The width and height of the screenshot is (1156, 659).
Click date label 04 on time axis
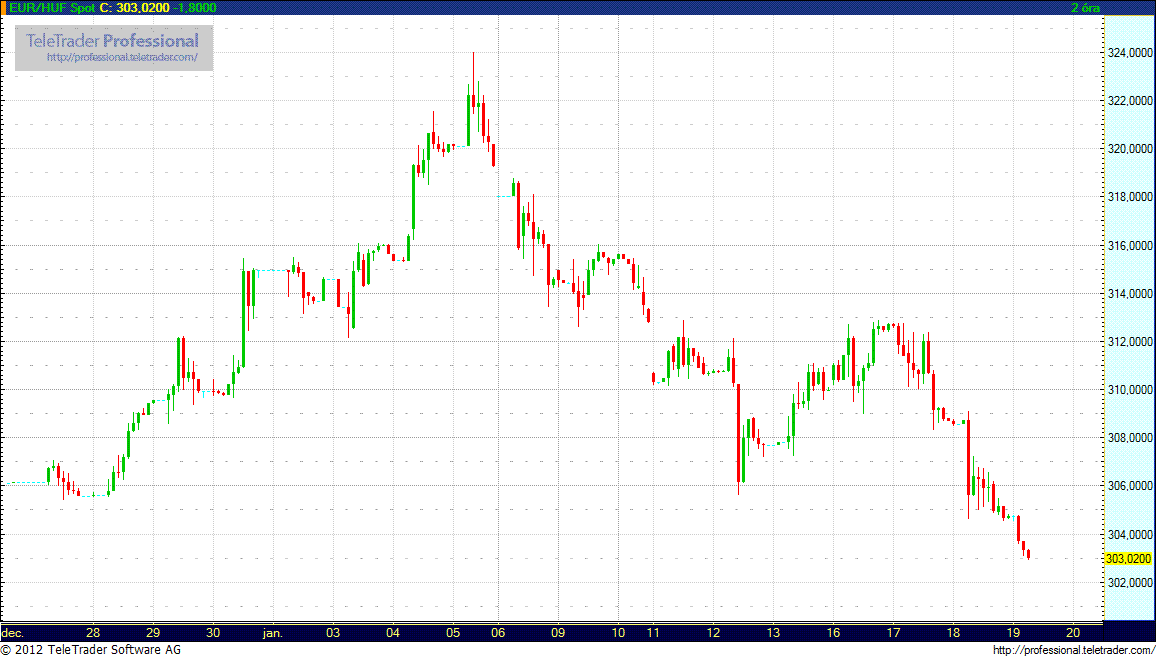(x=393, y=632)
